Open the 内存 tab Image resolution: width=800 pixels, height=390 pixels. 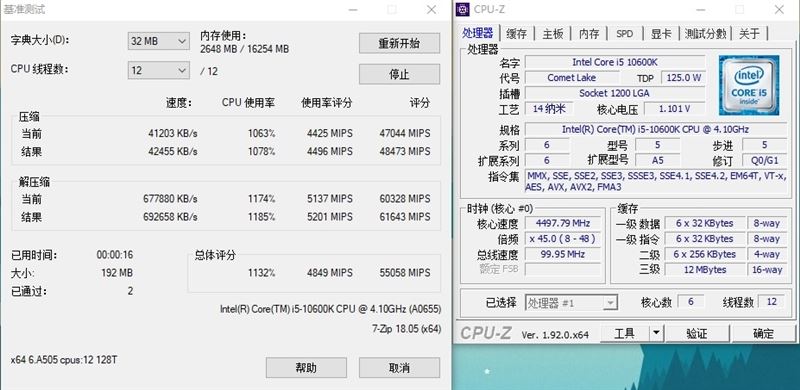tap(589, 34)
